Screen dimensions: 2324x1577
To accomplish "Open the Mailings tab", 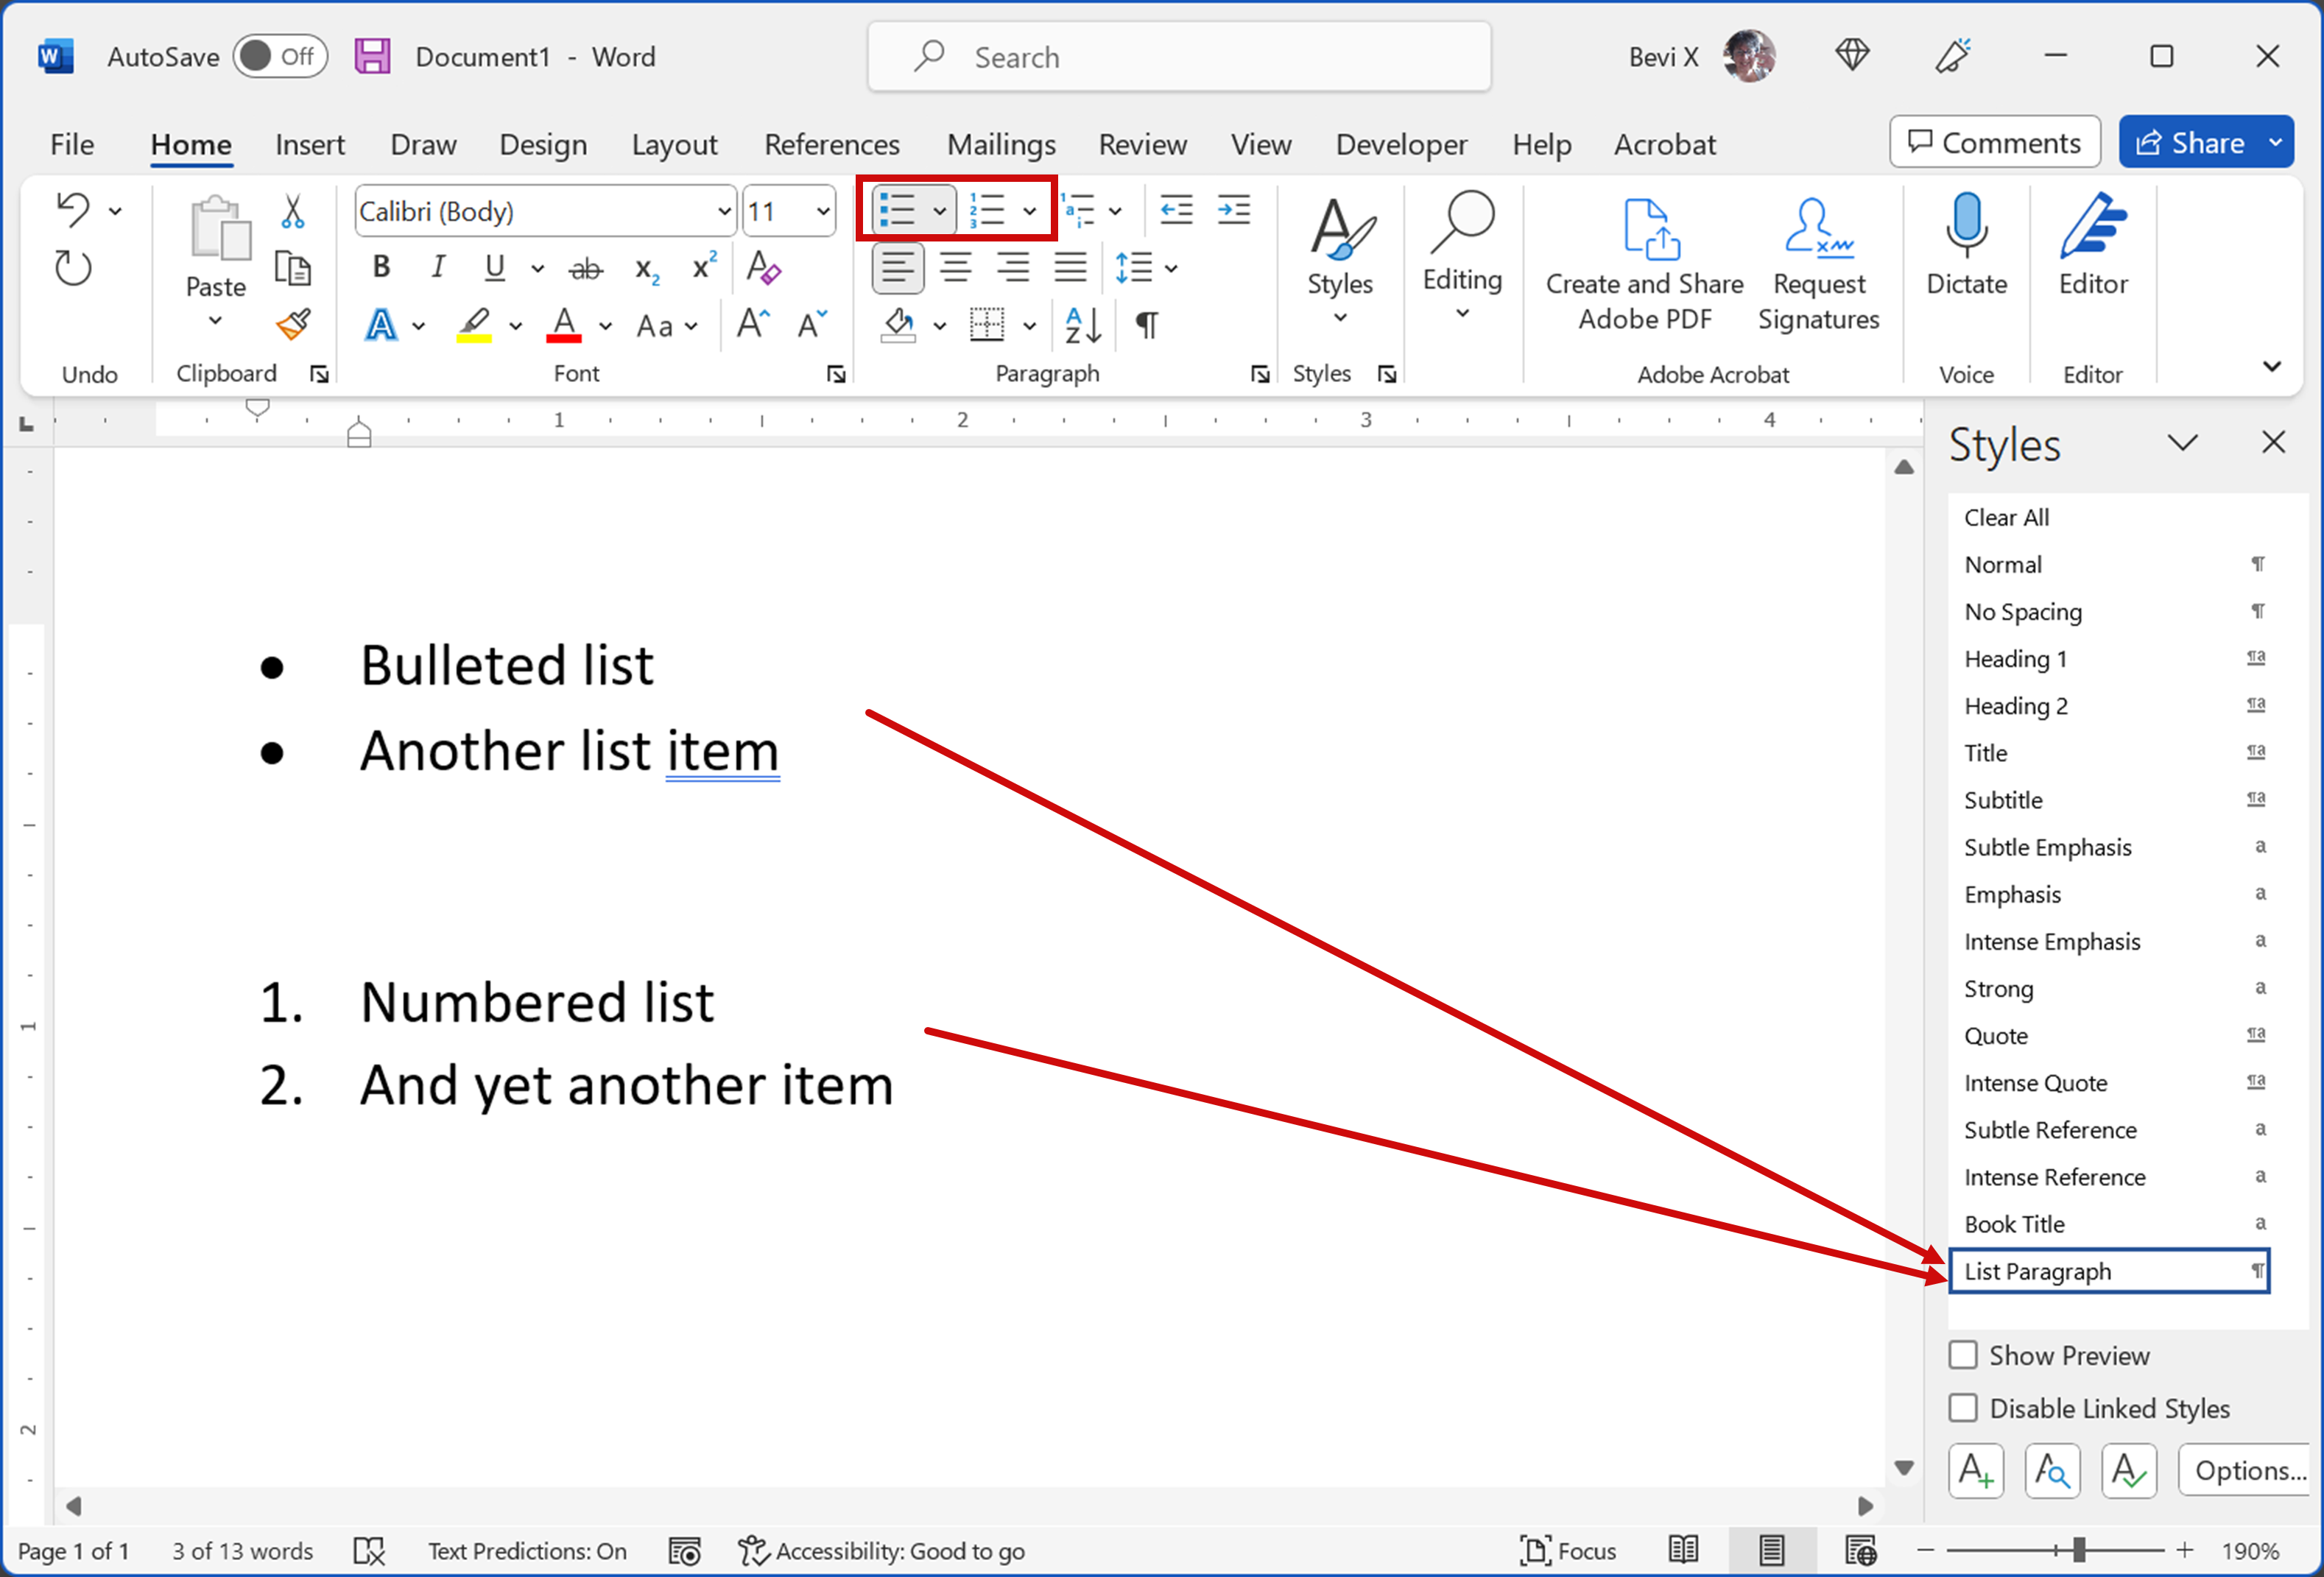I will click(1001, 144).
